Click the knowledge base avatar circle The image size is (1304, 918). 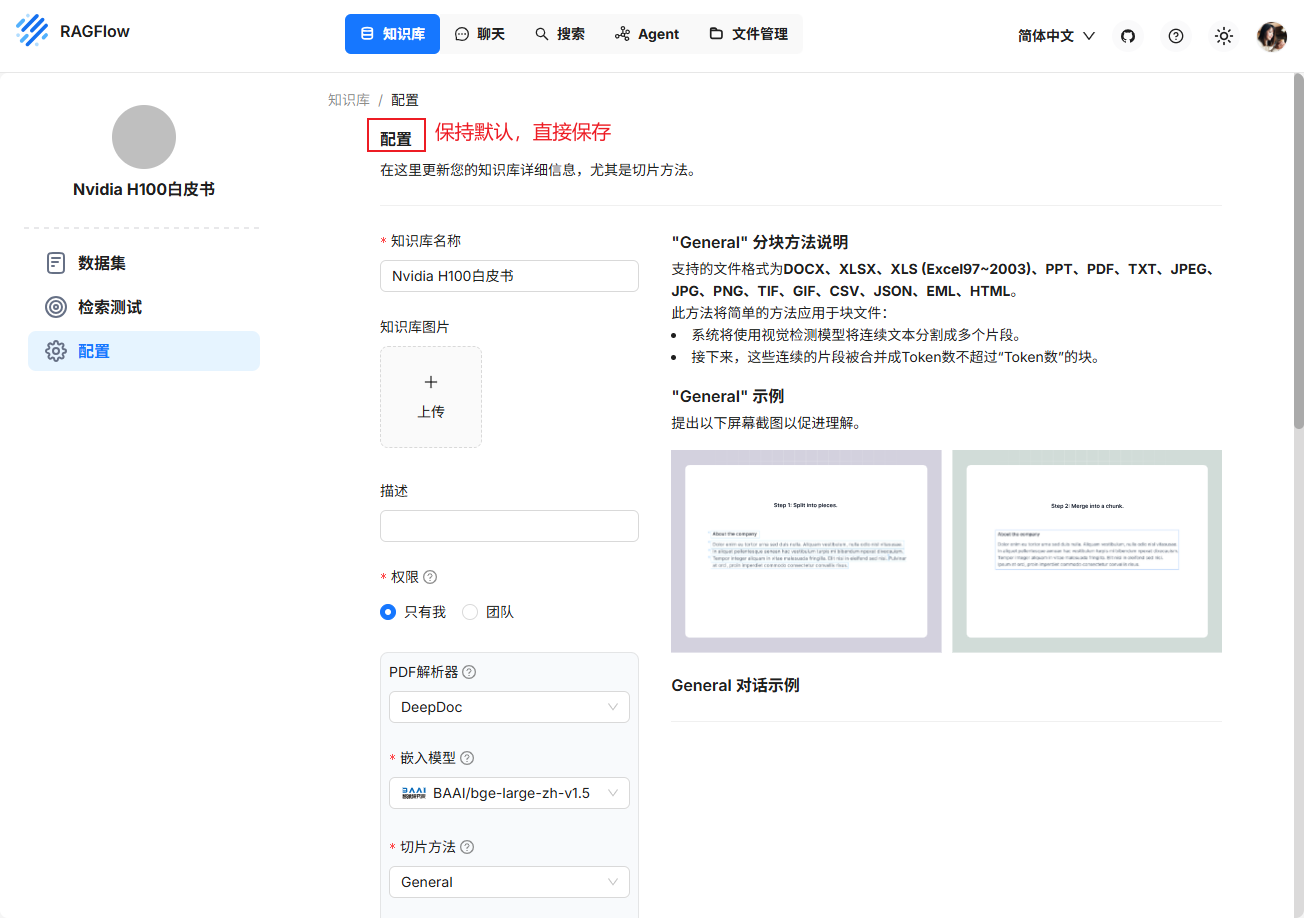click(x=144, y=137)
